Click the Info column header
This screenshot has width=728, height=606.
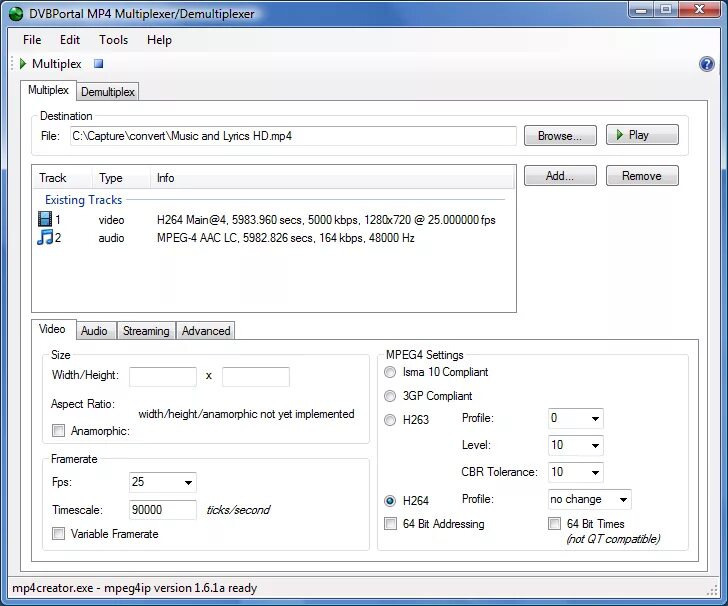click(x=332, y=178)
